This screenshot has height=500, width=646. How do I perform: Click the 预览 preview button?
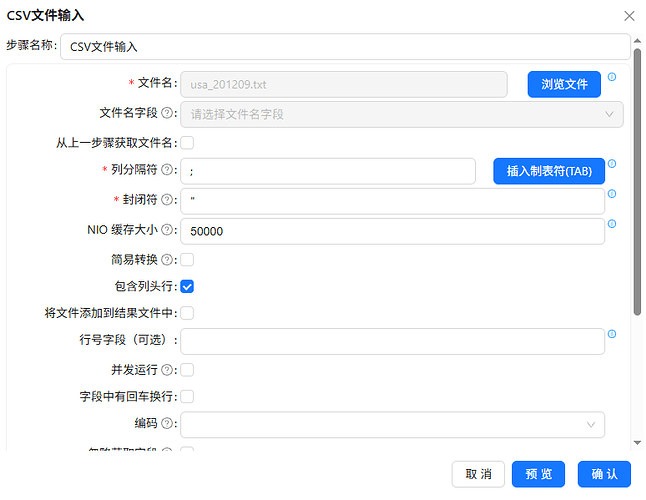(538, 474)
